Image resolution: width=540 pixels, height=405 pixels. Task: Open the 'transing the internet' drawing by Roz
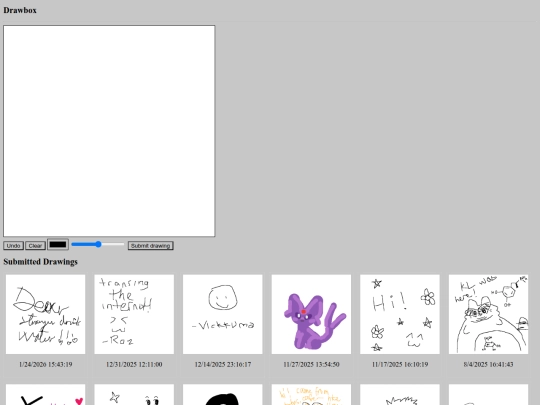pyautogui.click(x=134, y=314)
